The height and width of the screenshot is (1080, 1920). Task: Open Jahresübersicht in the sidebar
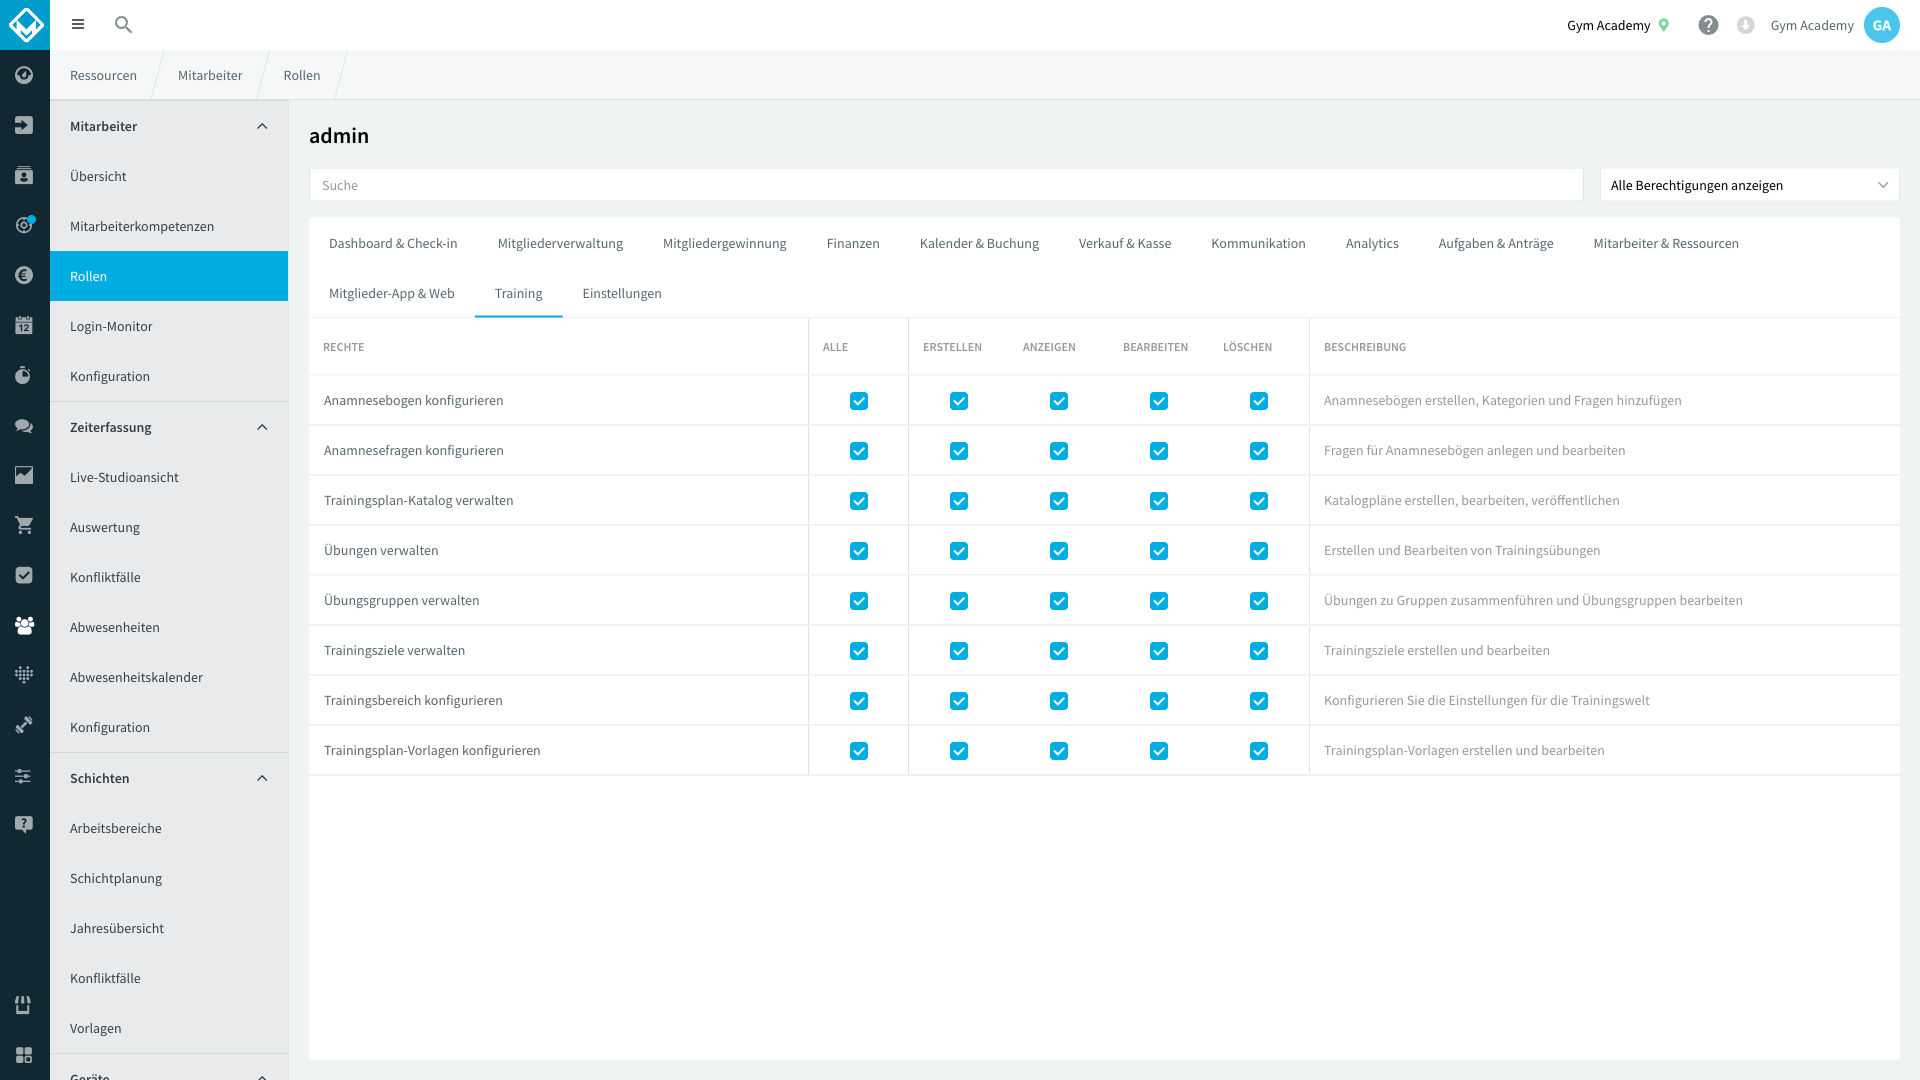169,928
